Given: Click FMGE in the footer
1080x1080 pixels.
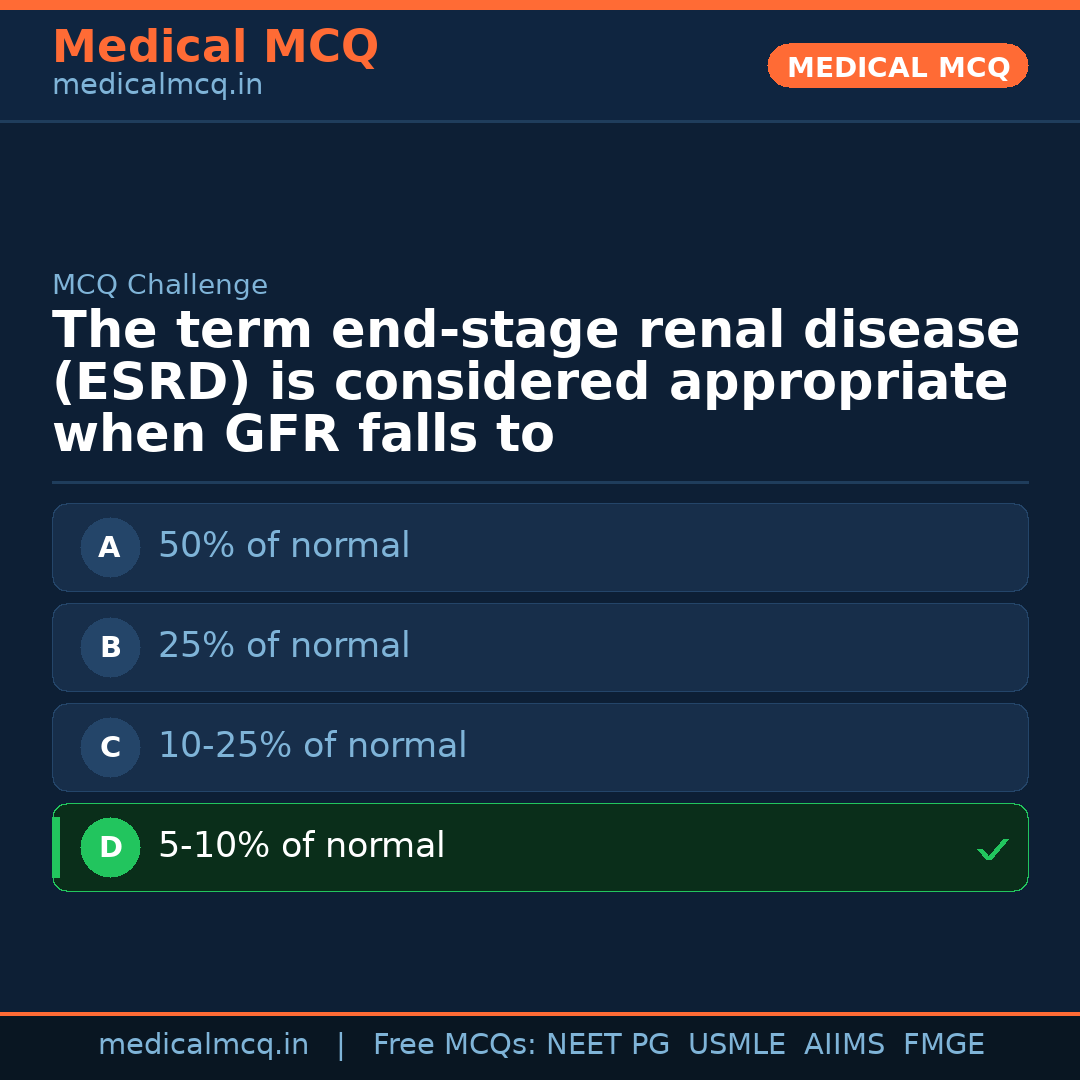Looking at the screenshot, I should click(943, 1045).
